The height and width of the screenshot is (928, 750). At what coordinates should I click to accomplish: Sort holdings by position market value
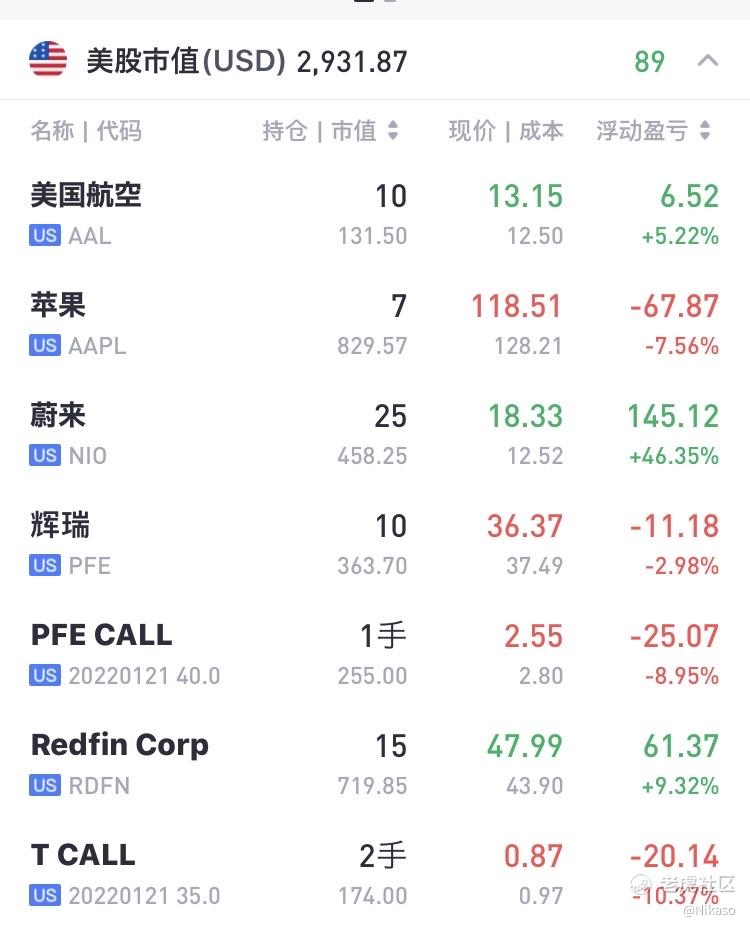[330, 131]
